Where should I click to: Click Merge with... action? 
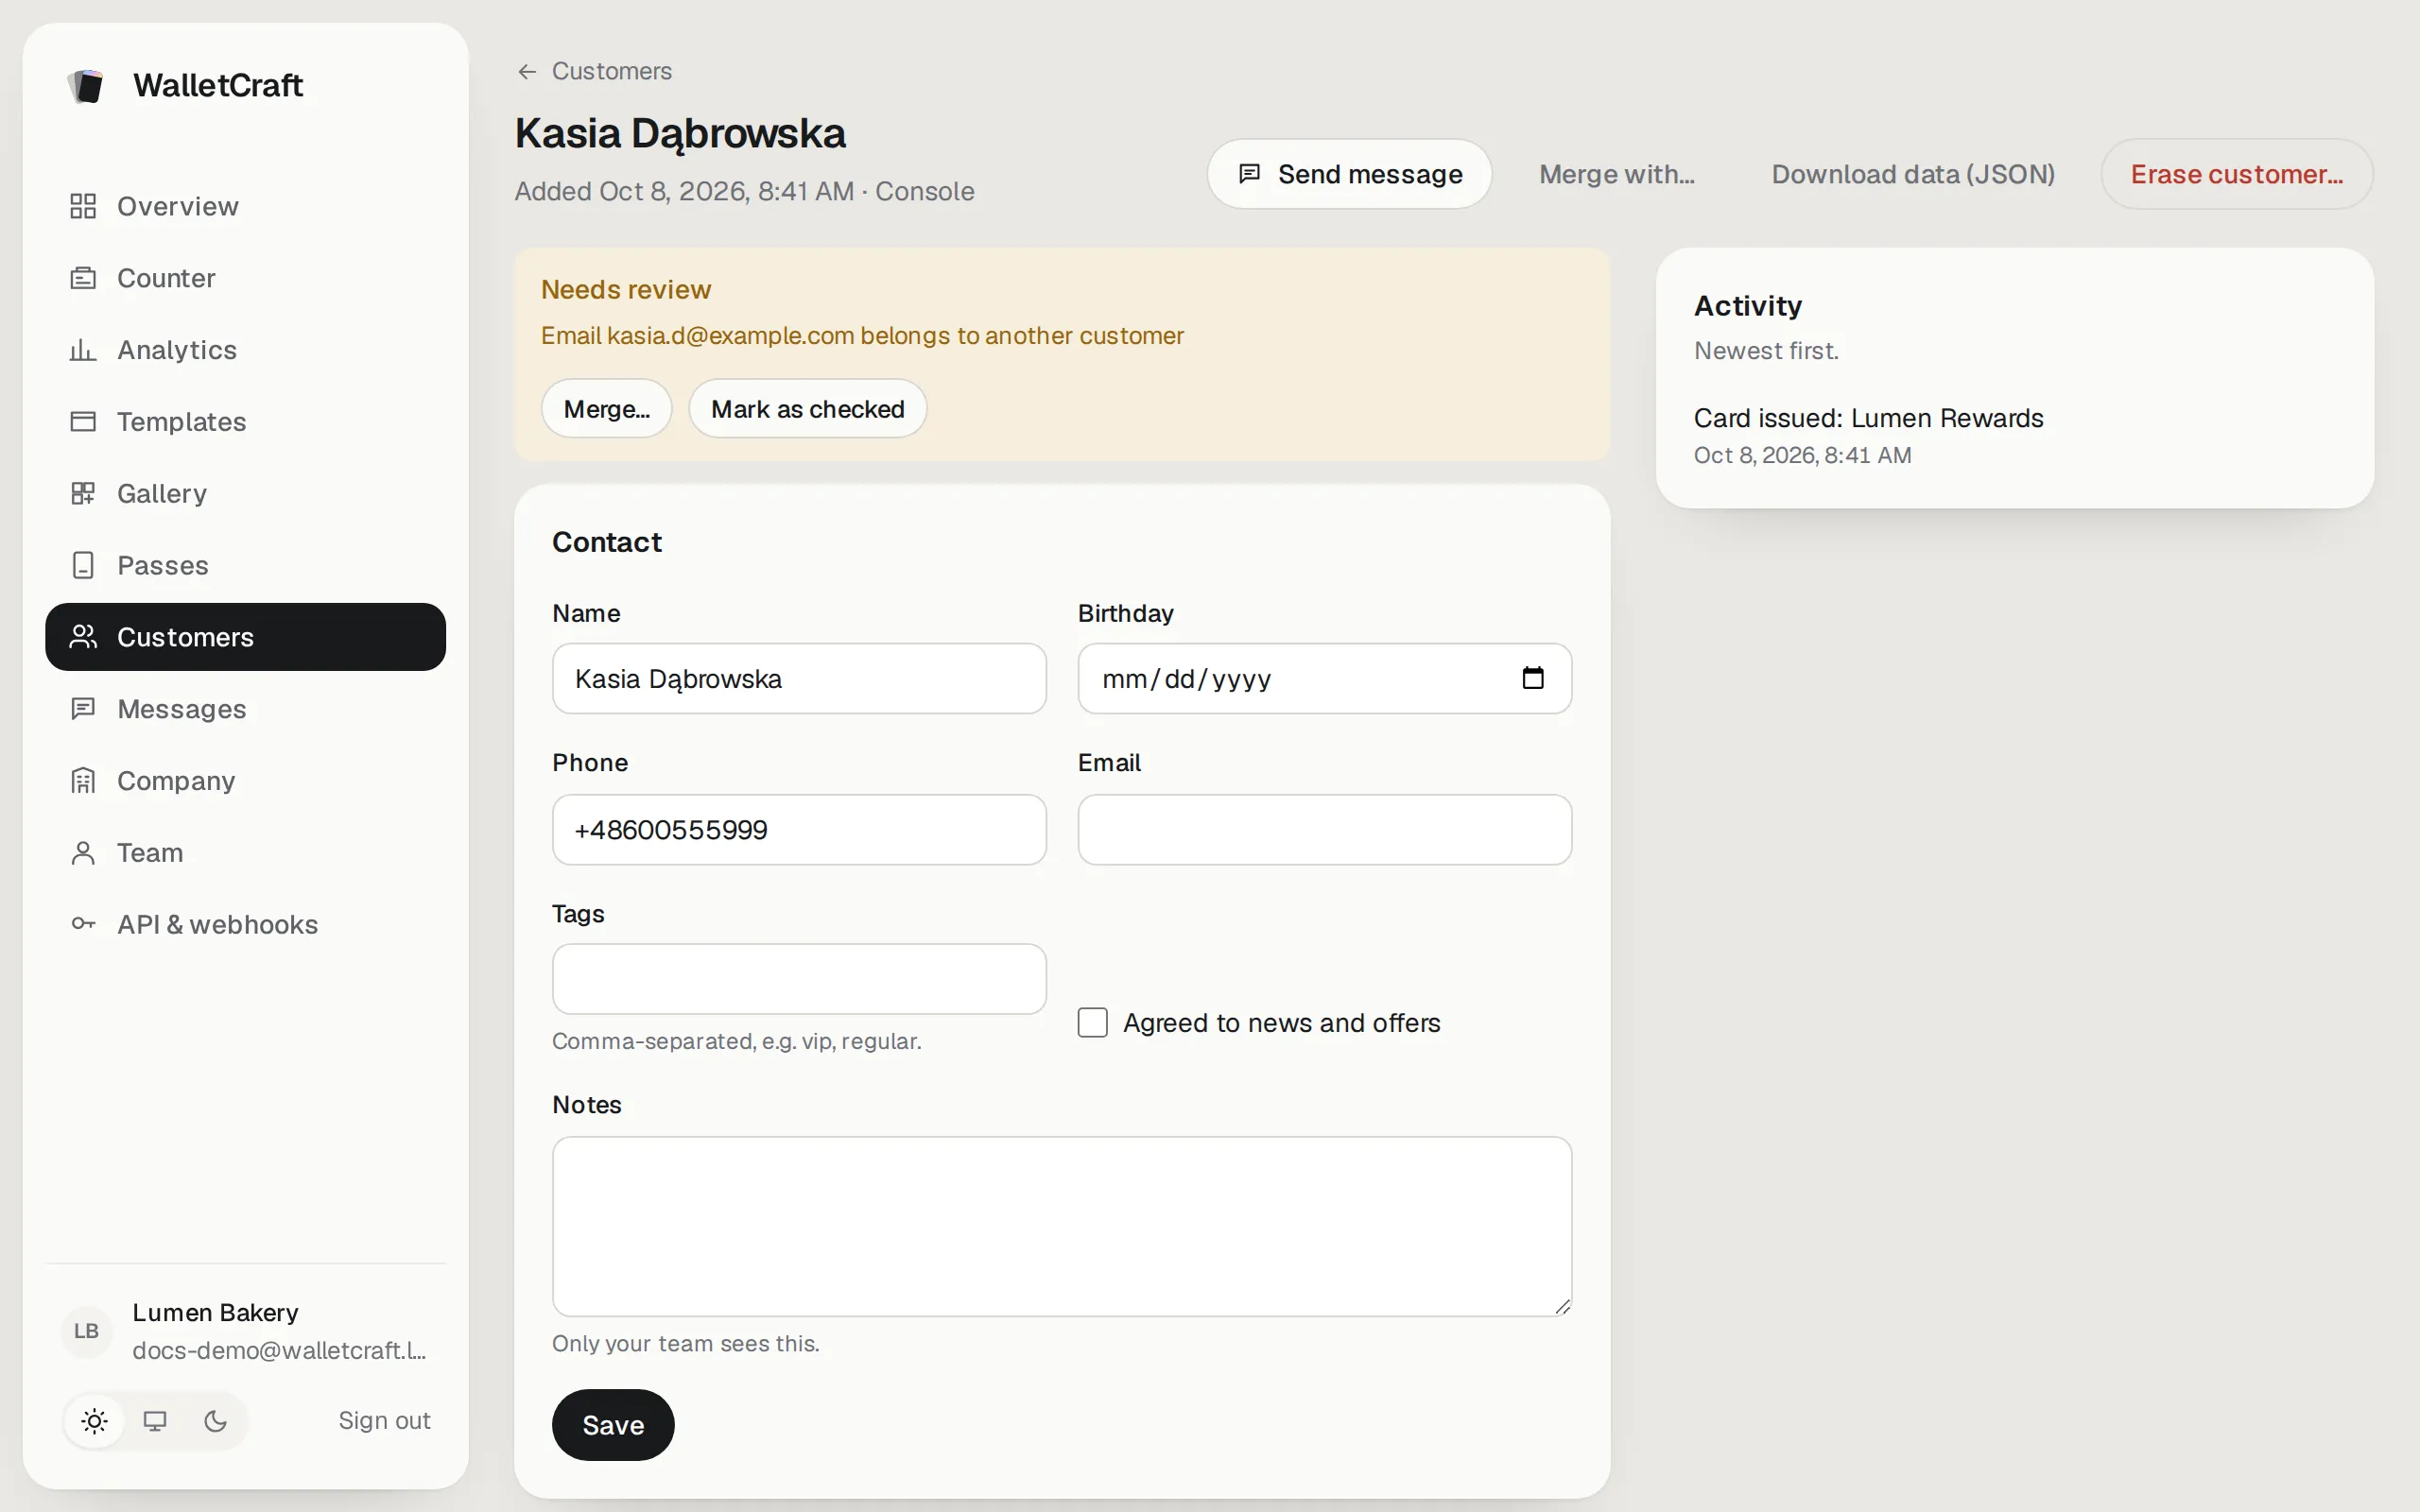(x=1616, y=174)
